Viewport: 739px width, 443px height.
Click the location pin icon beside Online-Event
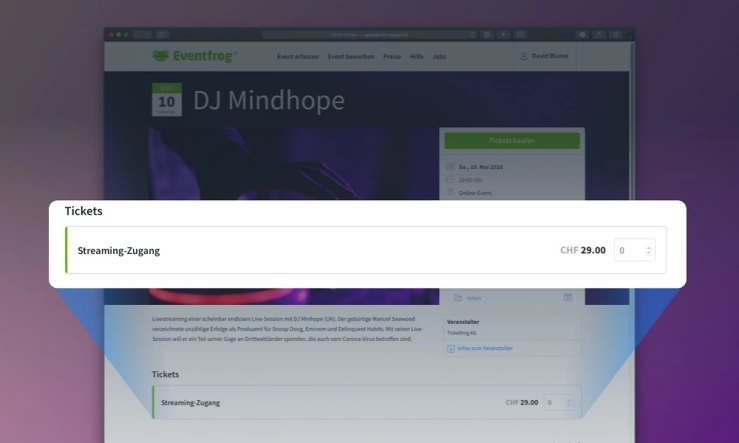pyautogui.click(x=450, y=192)
